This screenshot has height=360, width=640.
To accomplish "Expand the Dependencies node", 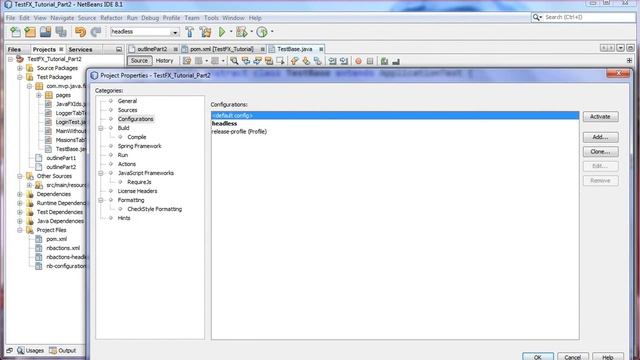I will pyautogui.click(x=20, y=194).
